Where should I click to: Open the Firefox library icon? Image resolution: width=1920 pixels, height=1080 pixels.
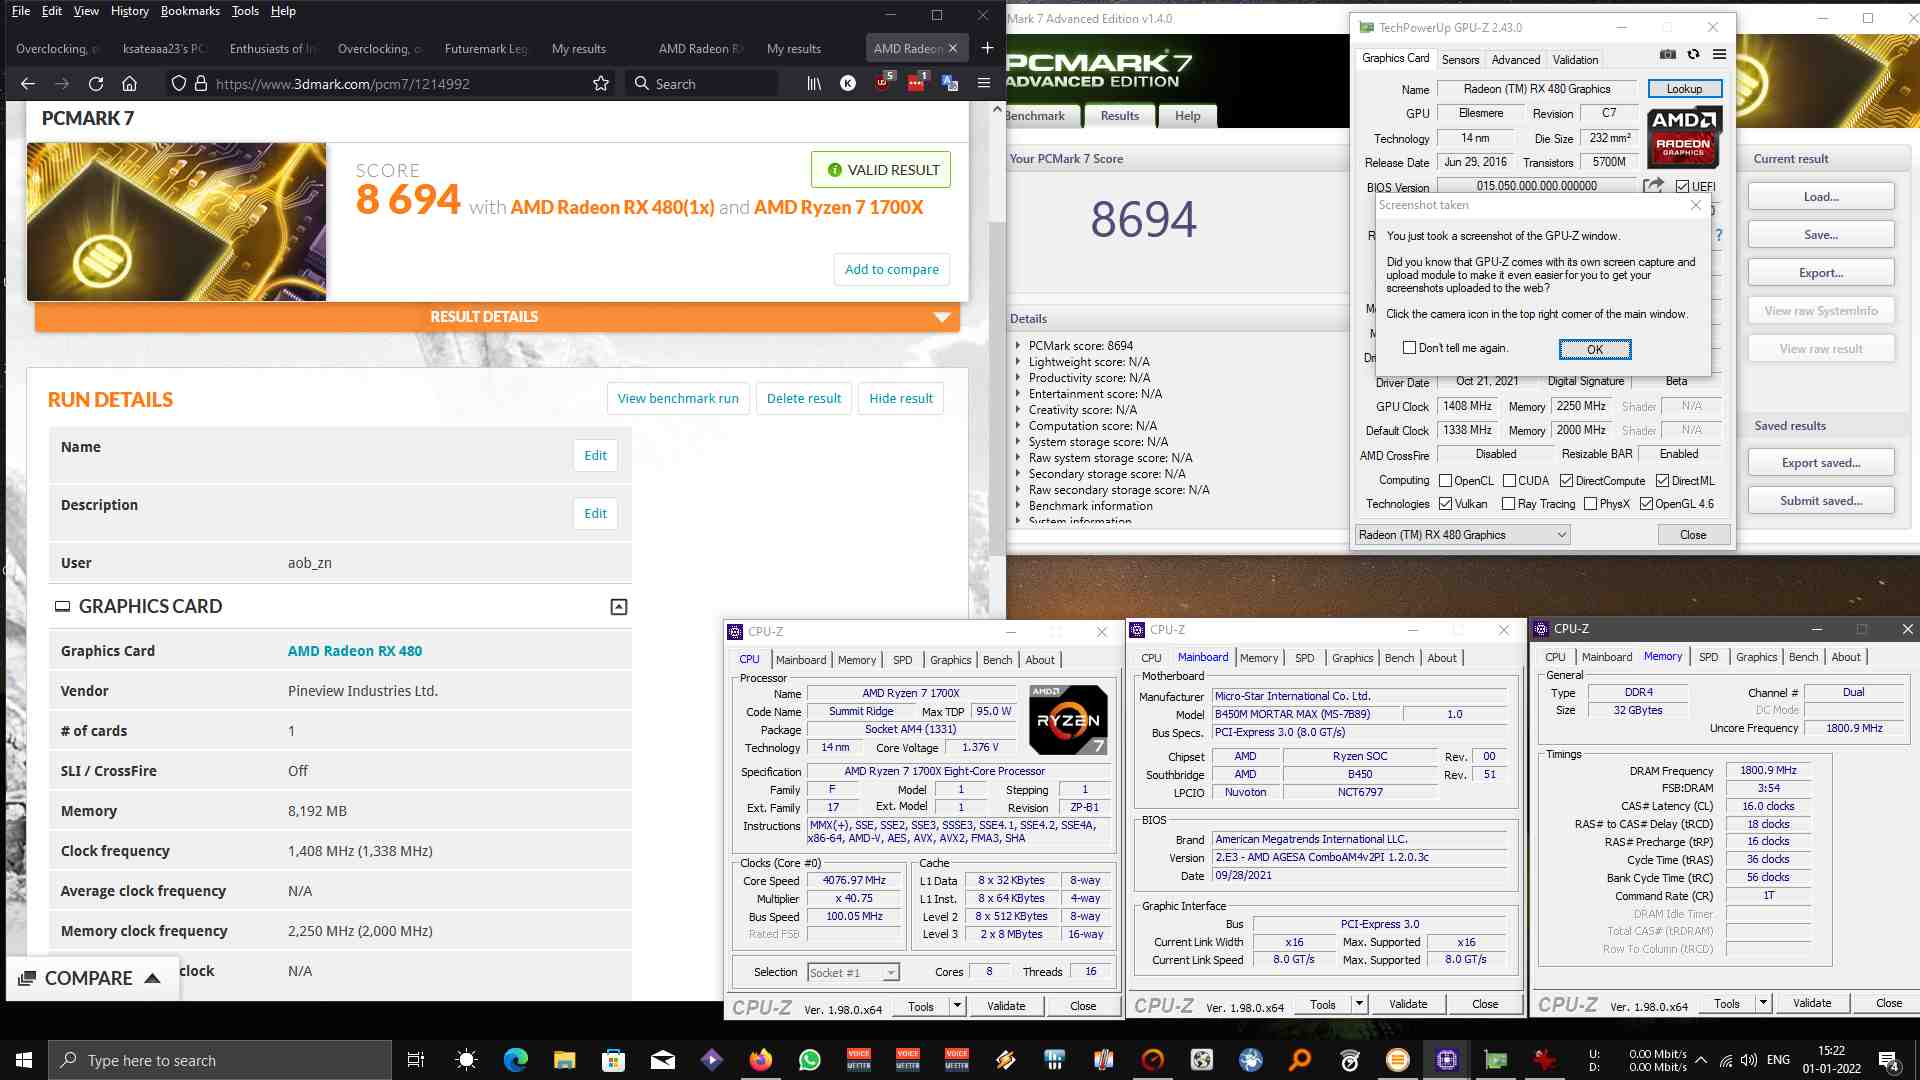coord(814,84)
